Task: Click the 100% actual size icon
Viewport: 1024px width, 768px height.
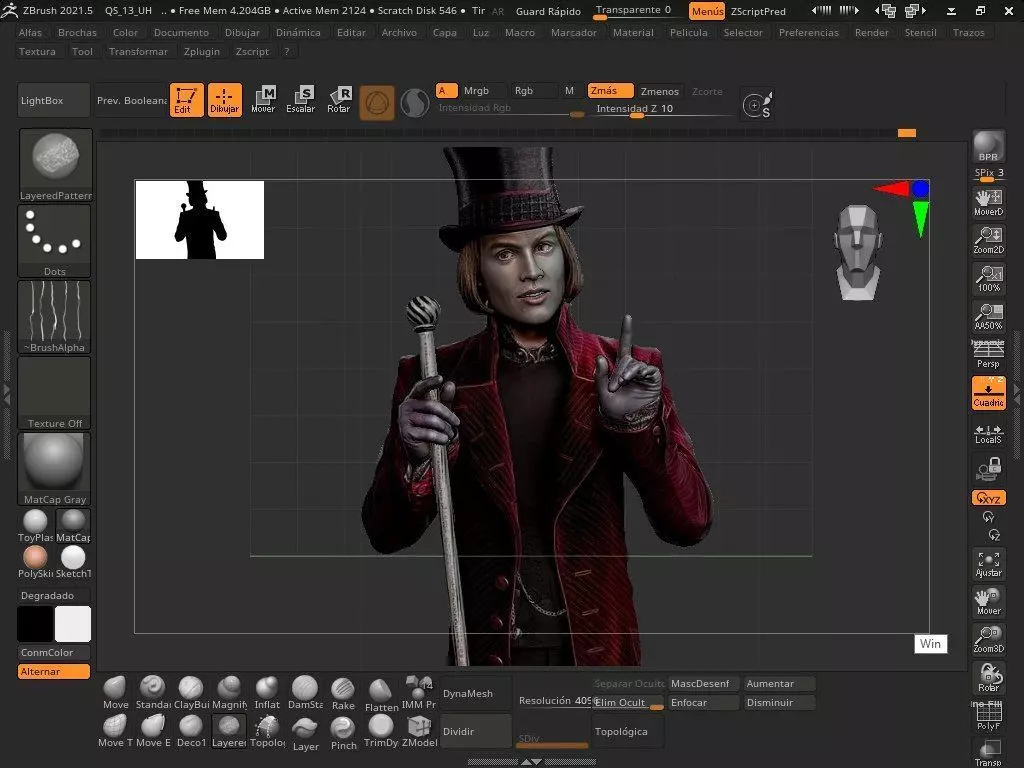Action: (988, 278)
